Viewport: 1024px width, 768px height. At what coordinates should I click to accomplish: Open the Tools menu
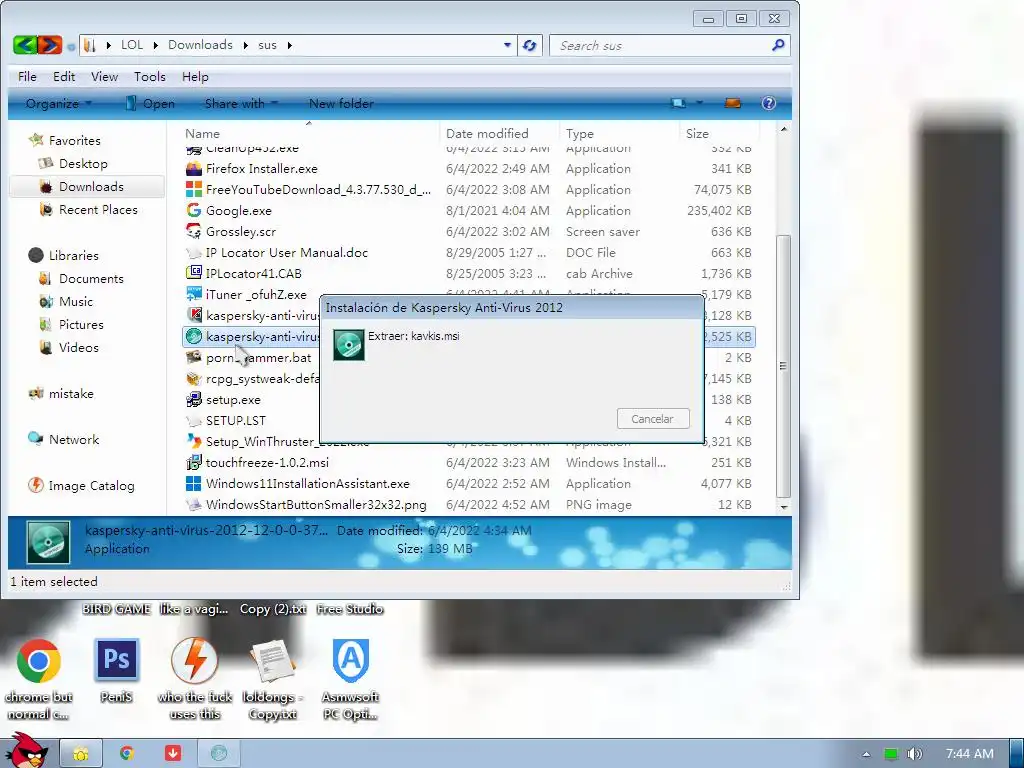click(150, 76)
